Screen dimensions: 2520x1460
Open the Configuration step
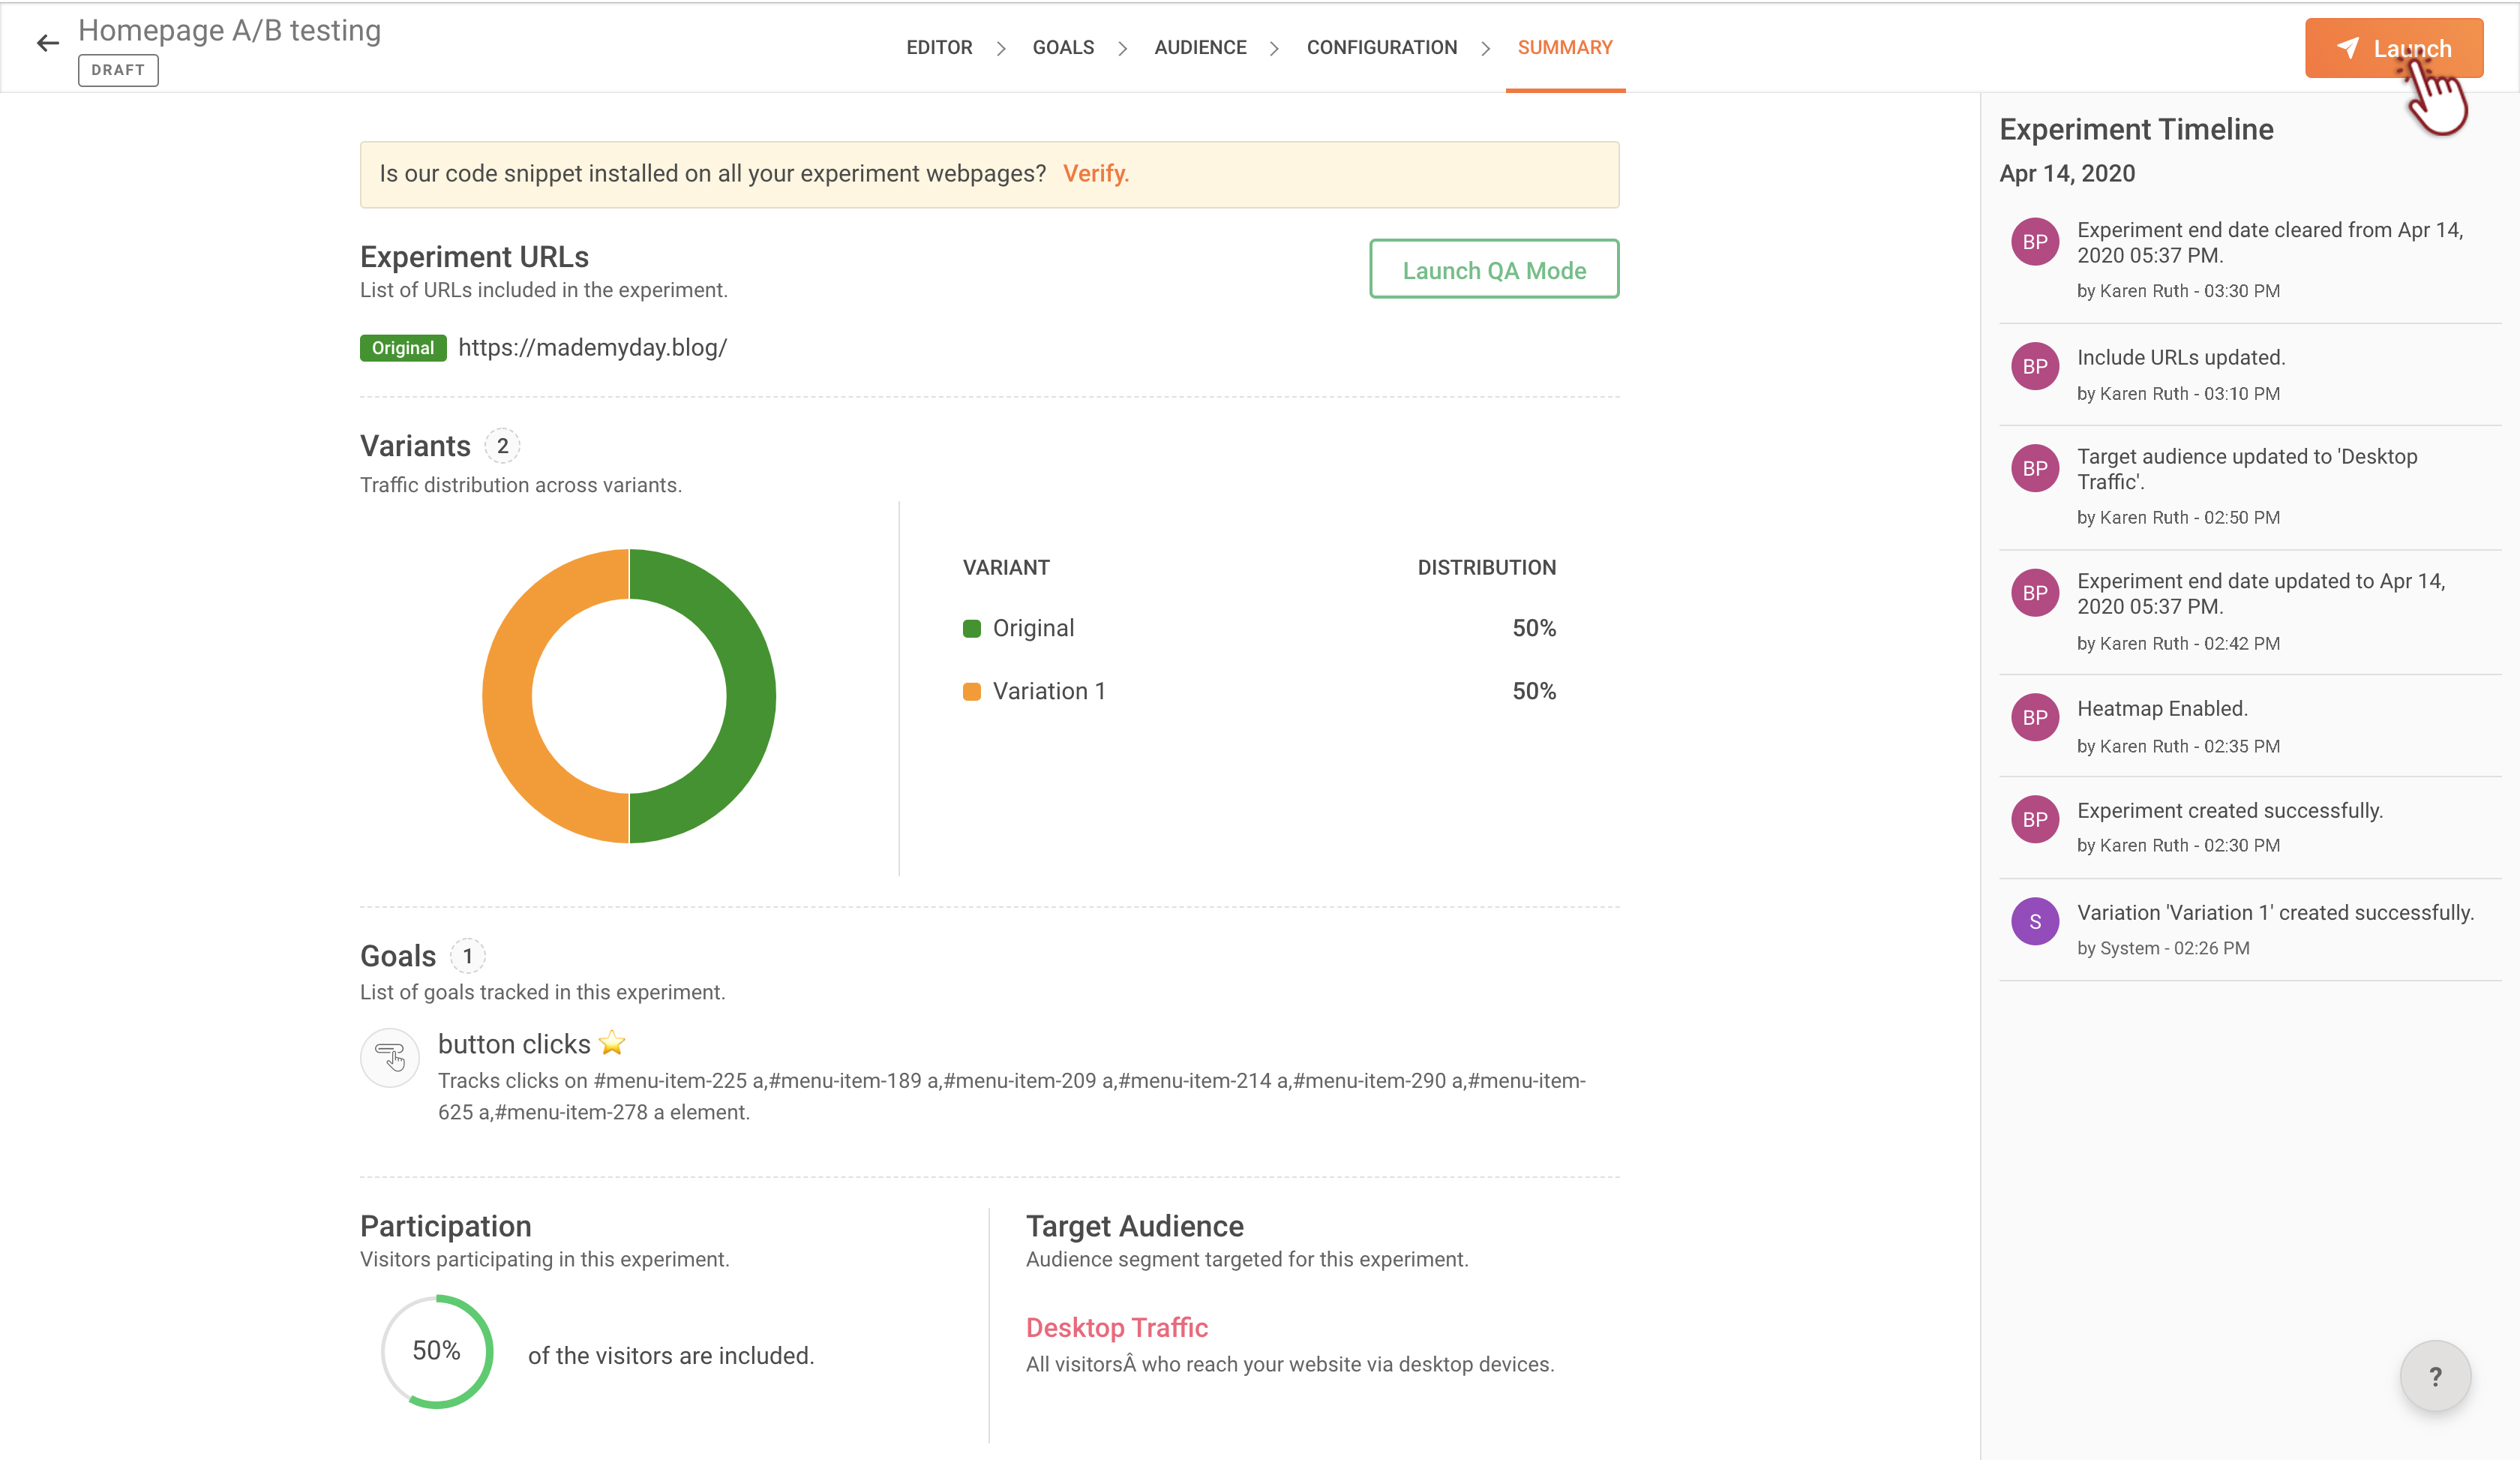(x=1381, y=47)
